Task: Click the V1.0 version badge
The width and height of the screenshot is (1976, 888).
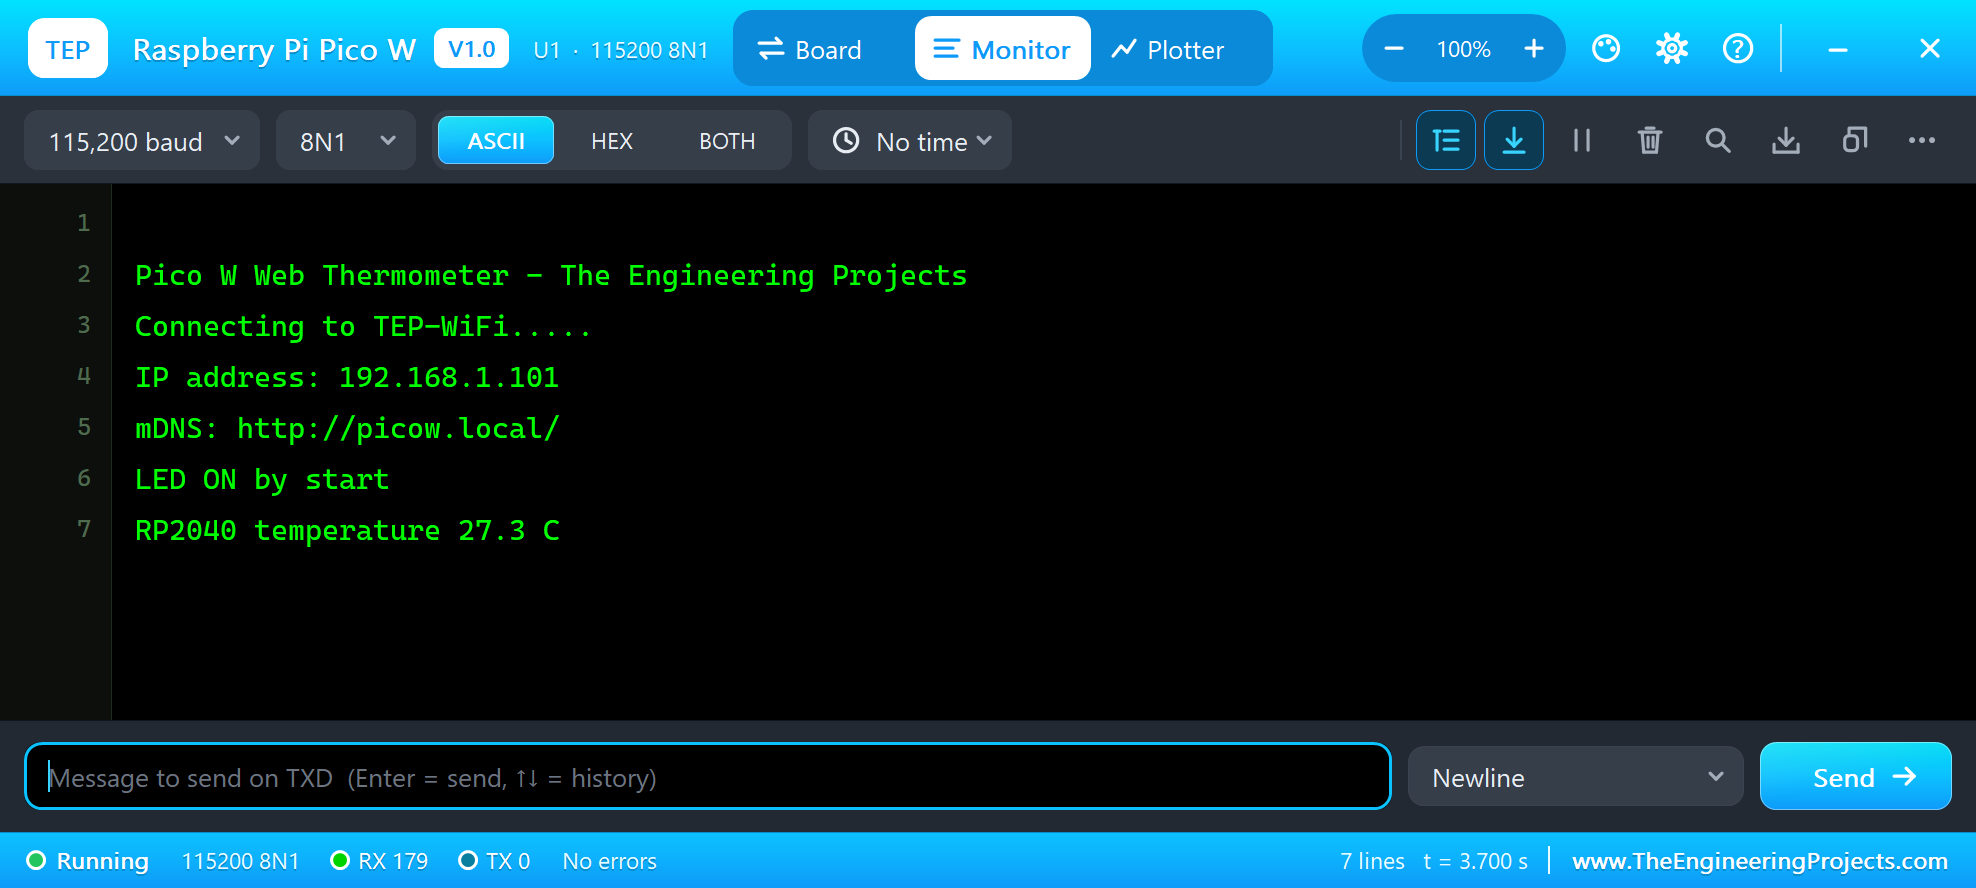Action: tap(472, 49)
